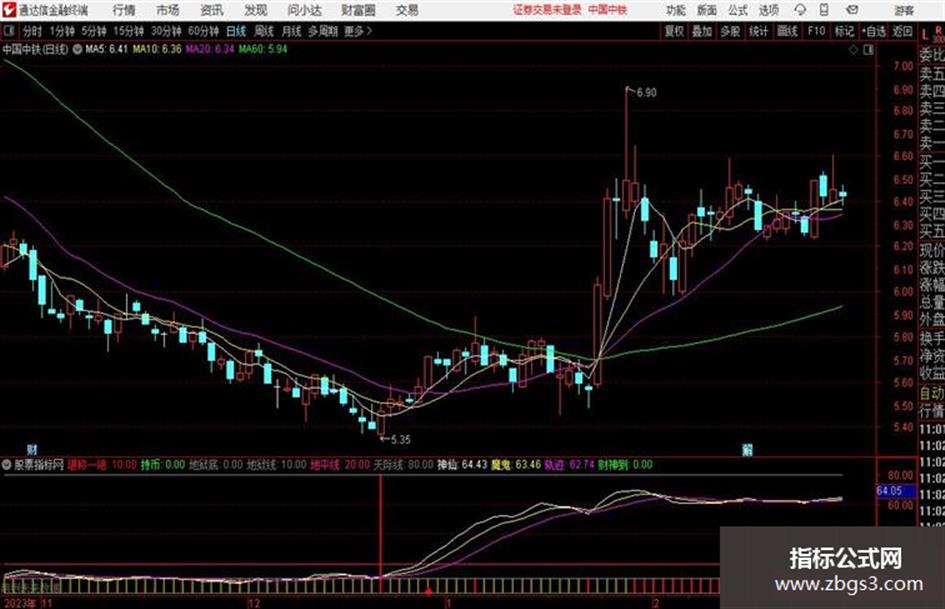Viewport: 945px width, 609px height.
Task: Select the 月线 monthly tab
Action: (x=292, y=31)
